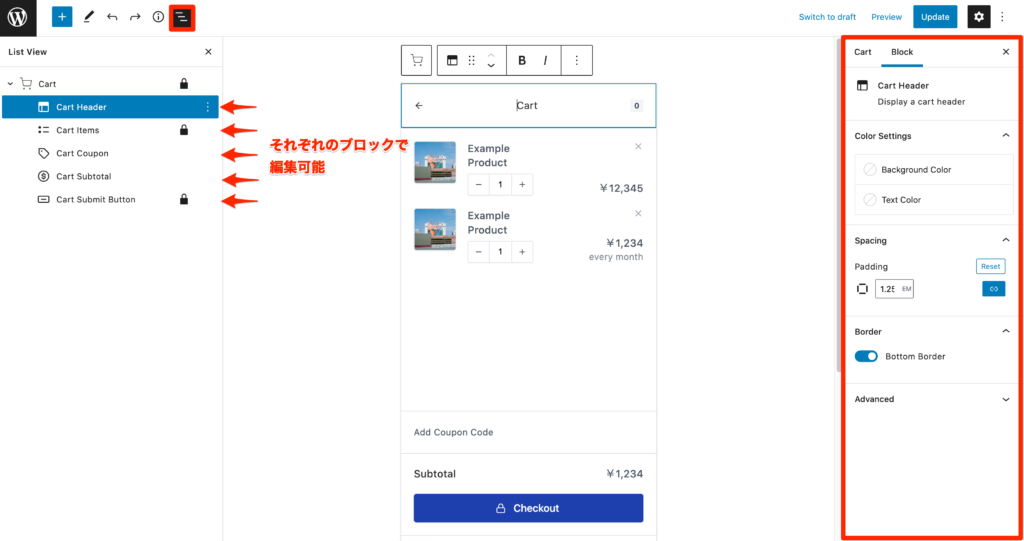Image resolution: width=1024 pixels, height=541 pixels.
Task: Collapse the Spacing section
Action: [1006, 240]
